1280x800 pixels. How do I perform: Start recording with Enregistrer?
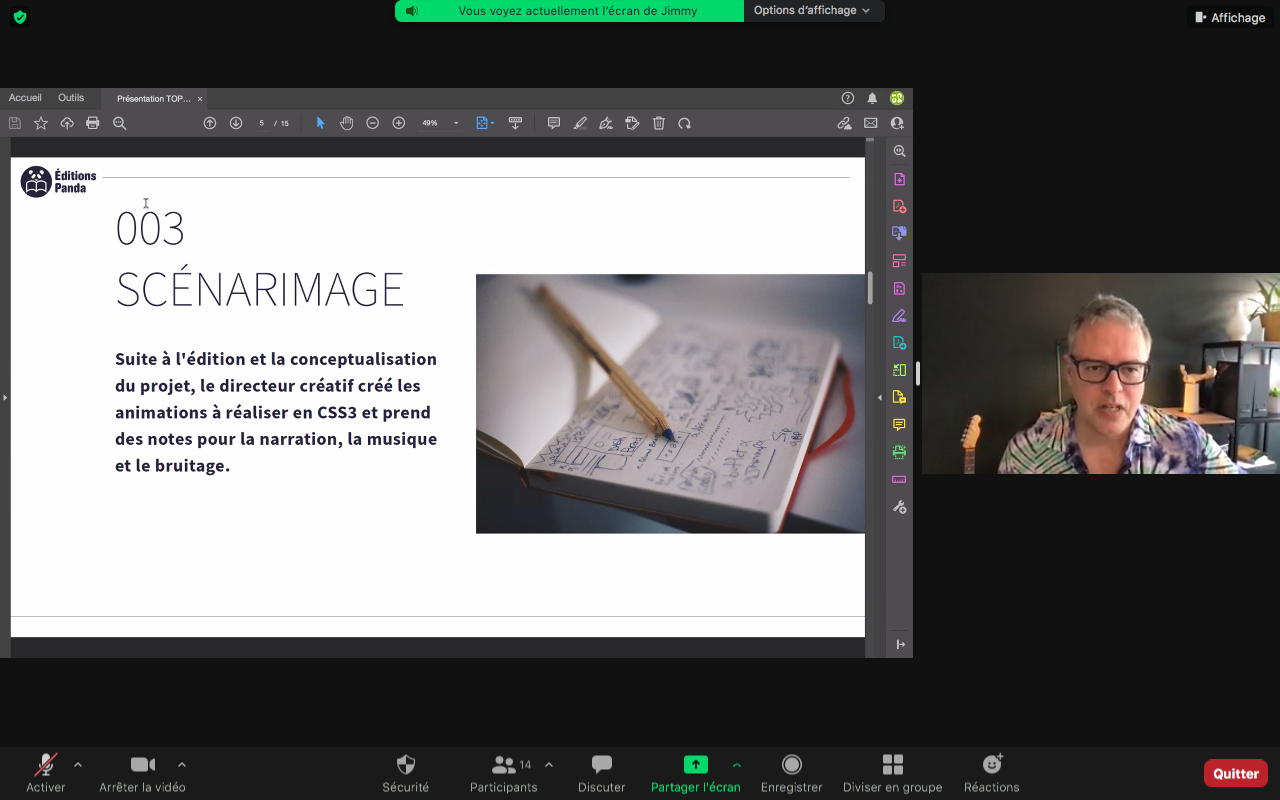point(791,773)
